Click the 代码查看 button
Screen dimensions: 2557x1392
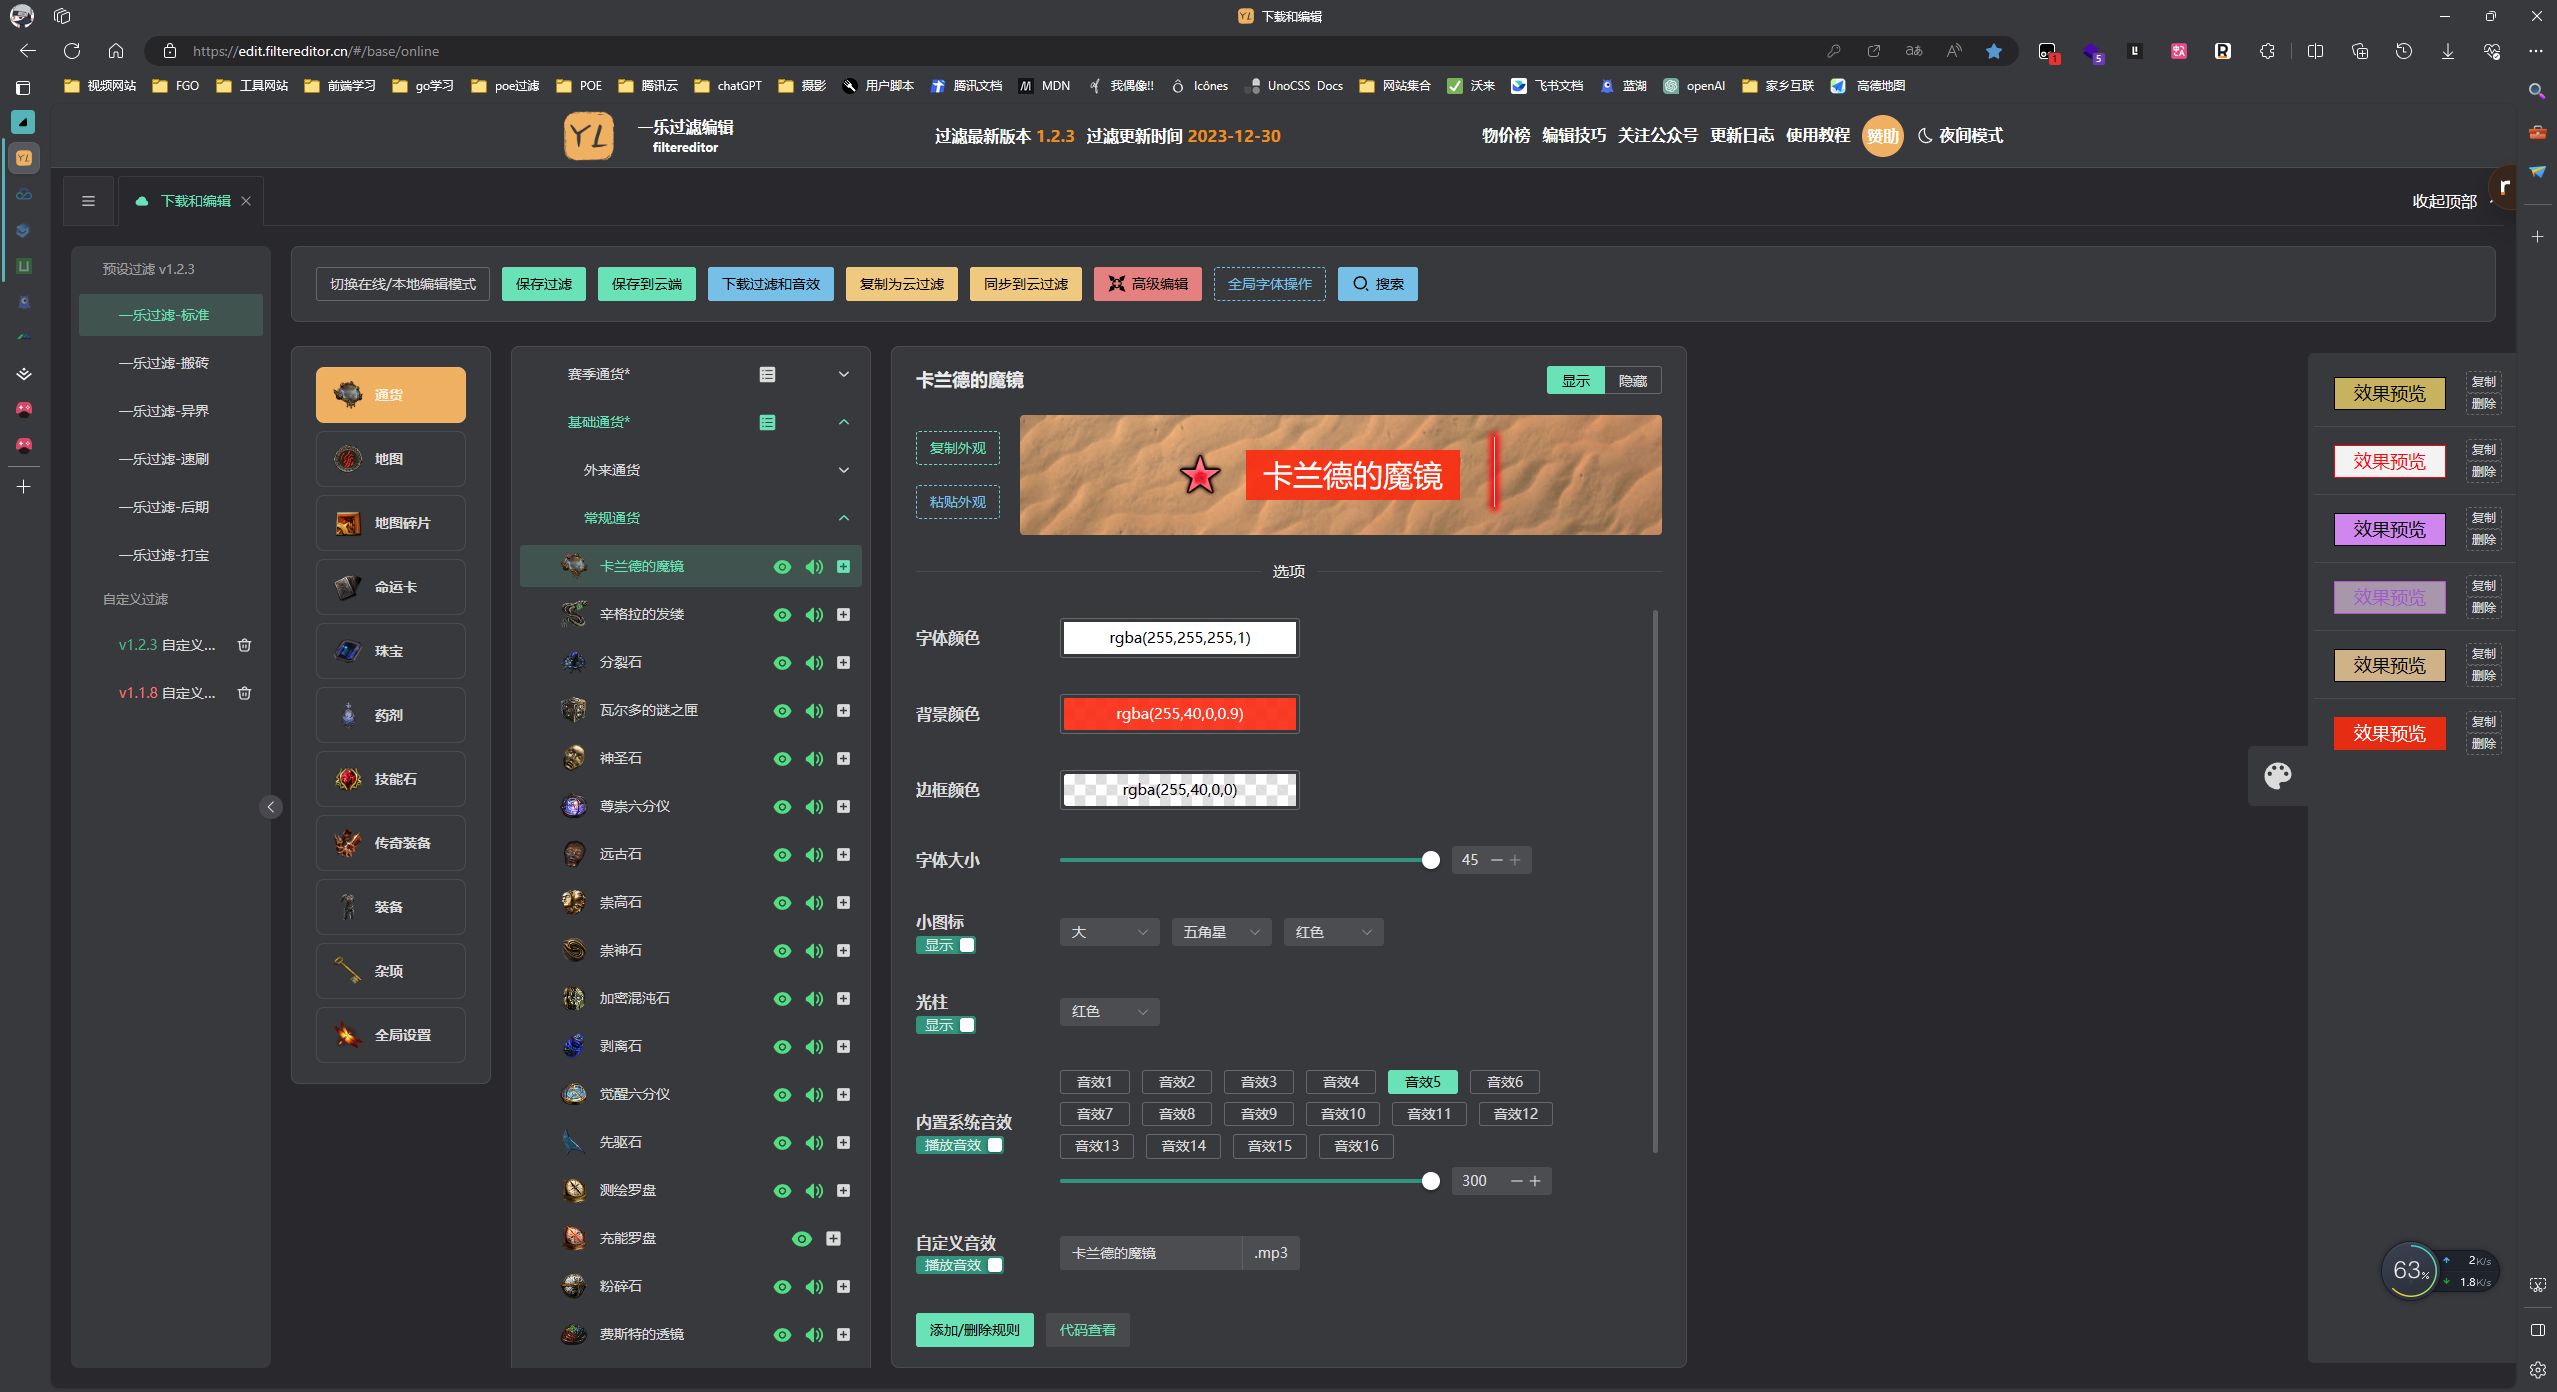tap(1087, 1330)
